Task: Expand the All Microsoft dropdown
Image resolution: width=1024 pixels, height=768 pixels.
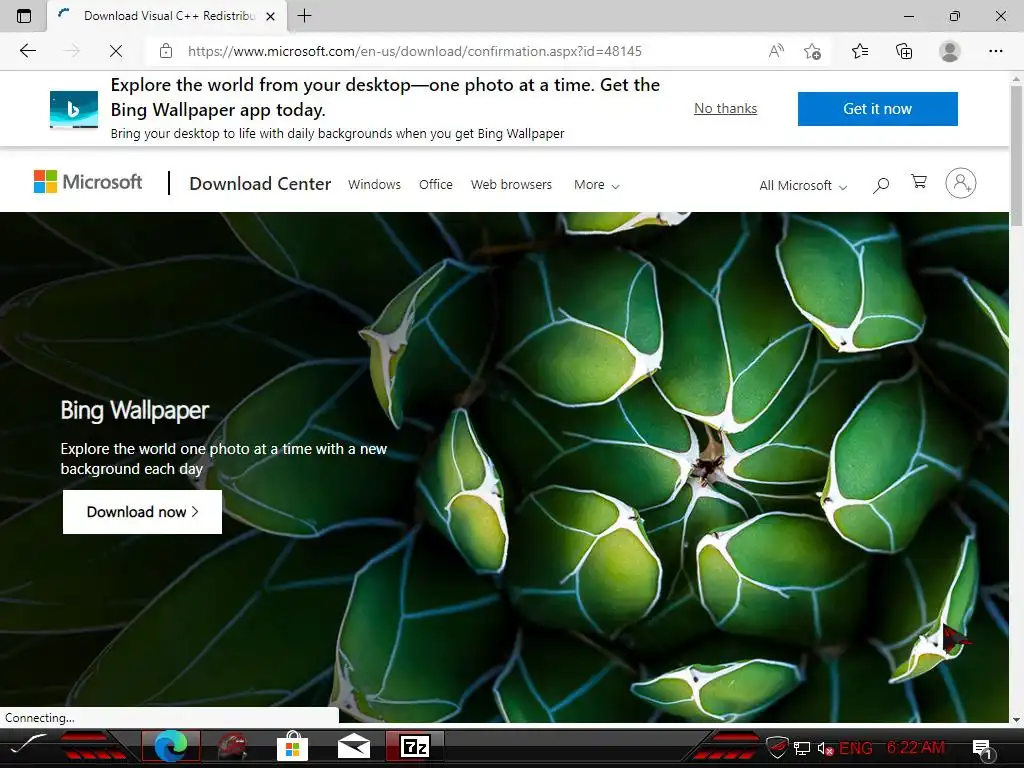Action: [x=803, y=185]
